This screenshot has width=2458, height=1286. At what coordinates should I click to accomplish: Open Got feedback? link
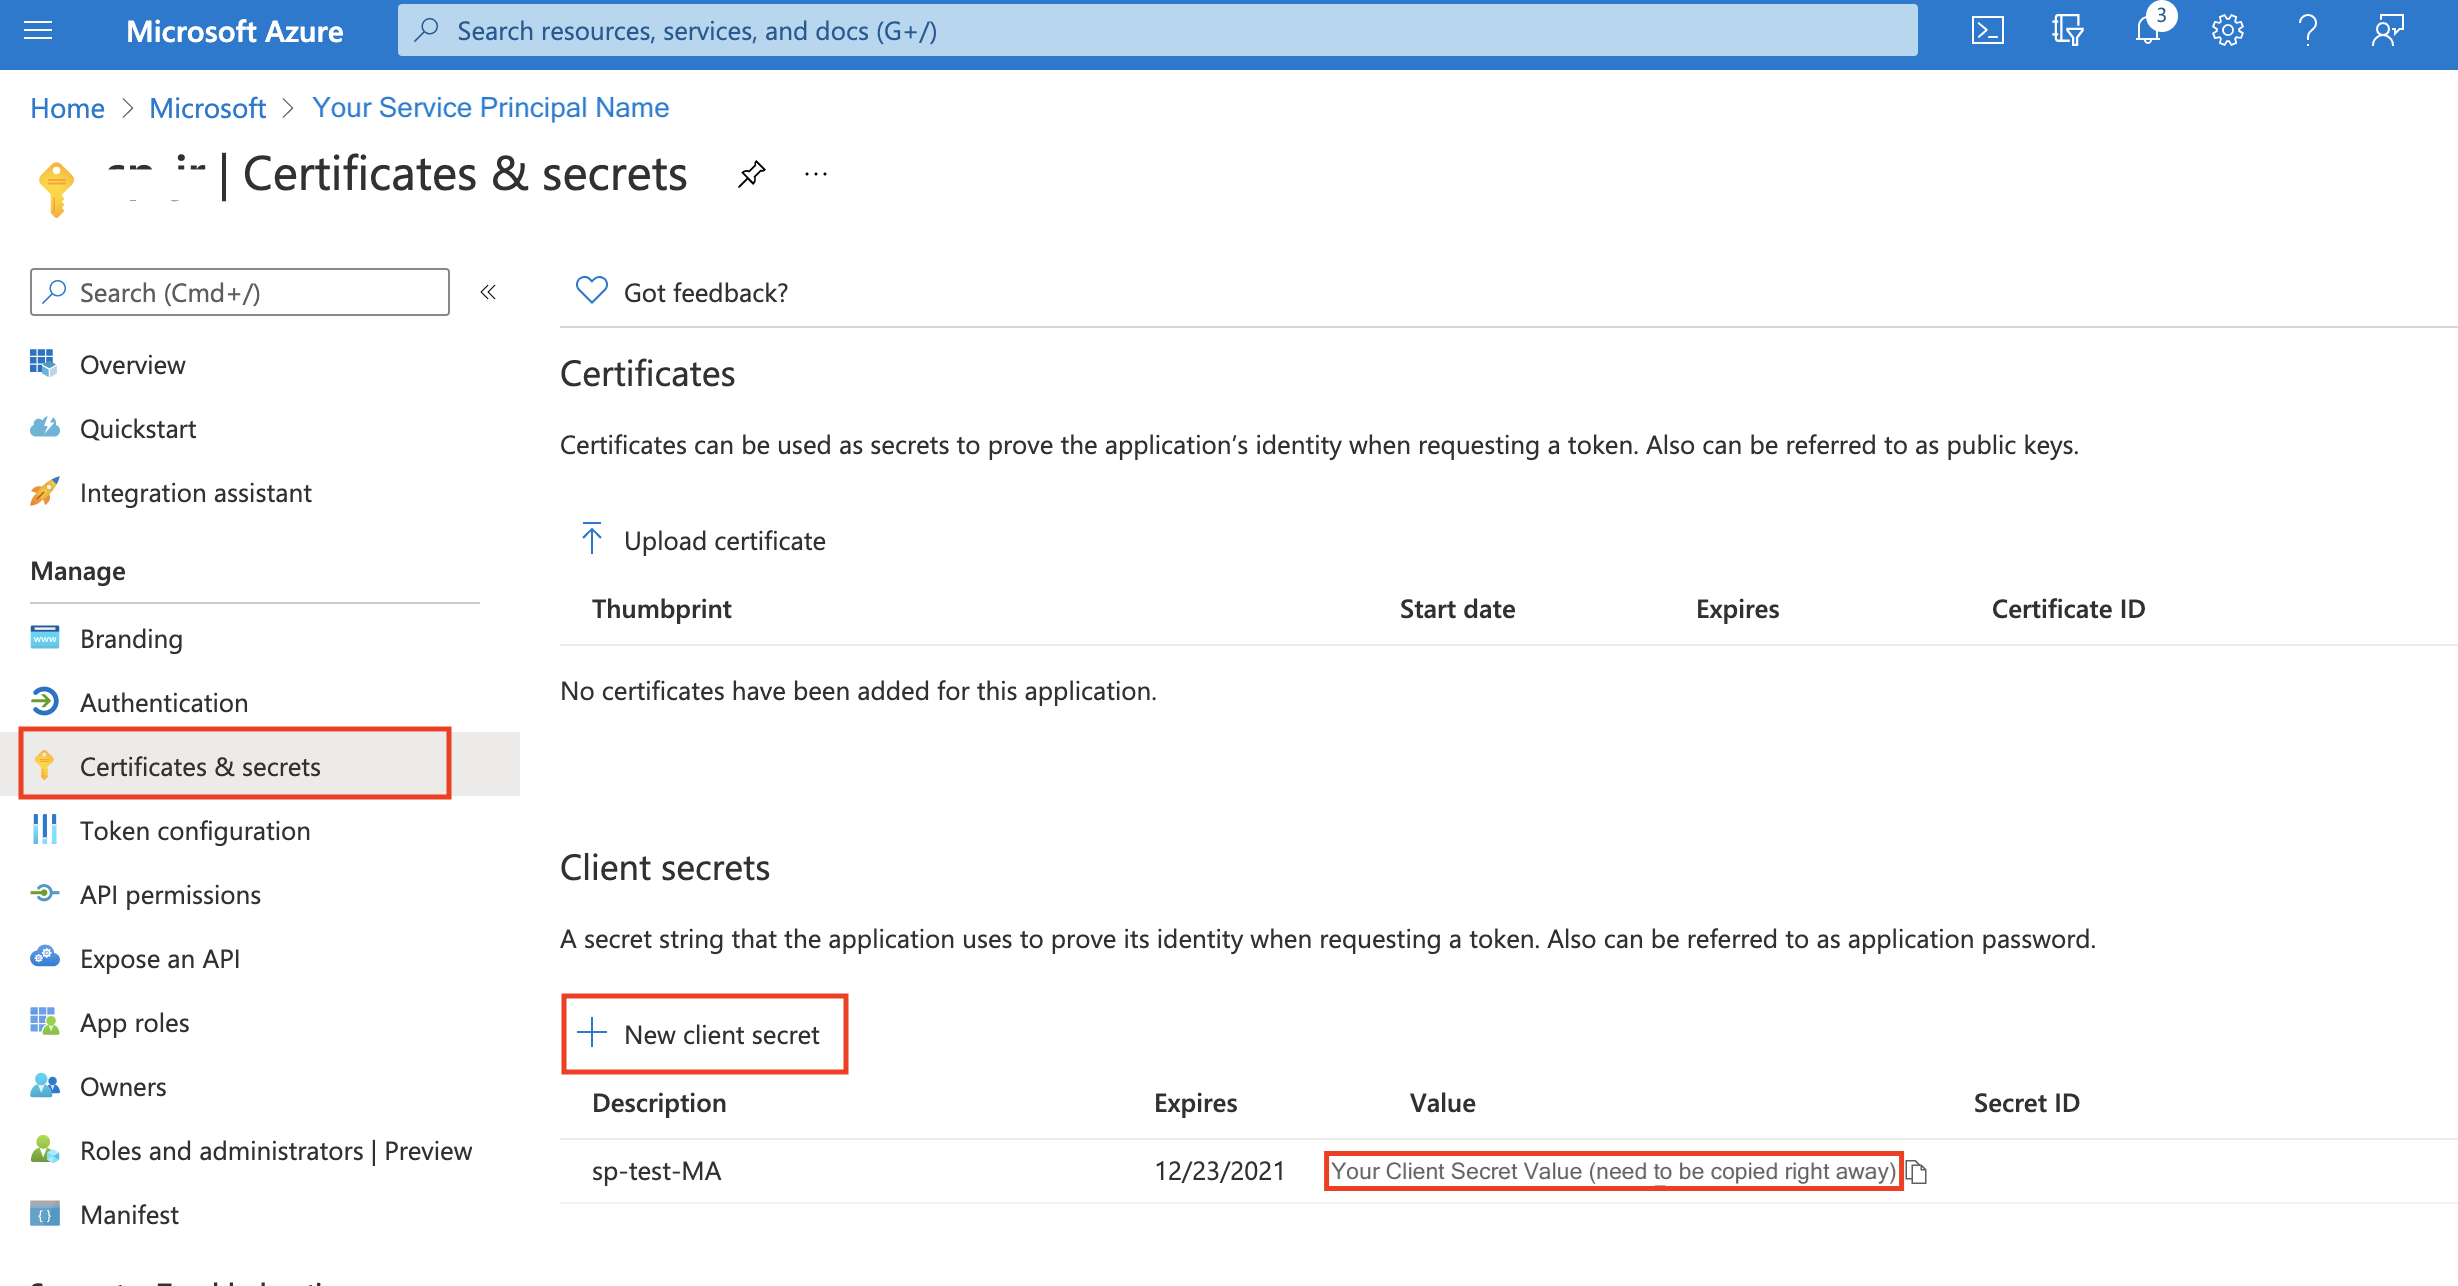coord(681,293)
